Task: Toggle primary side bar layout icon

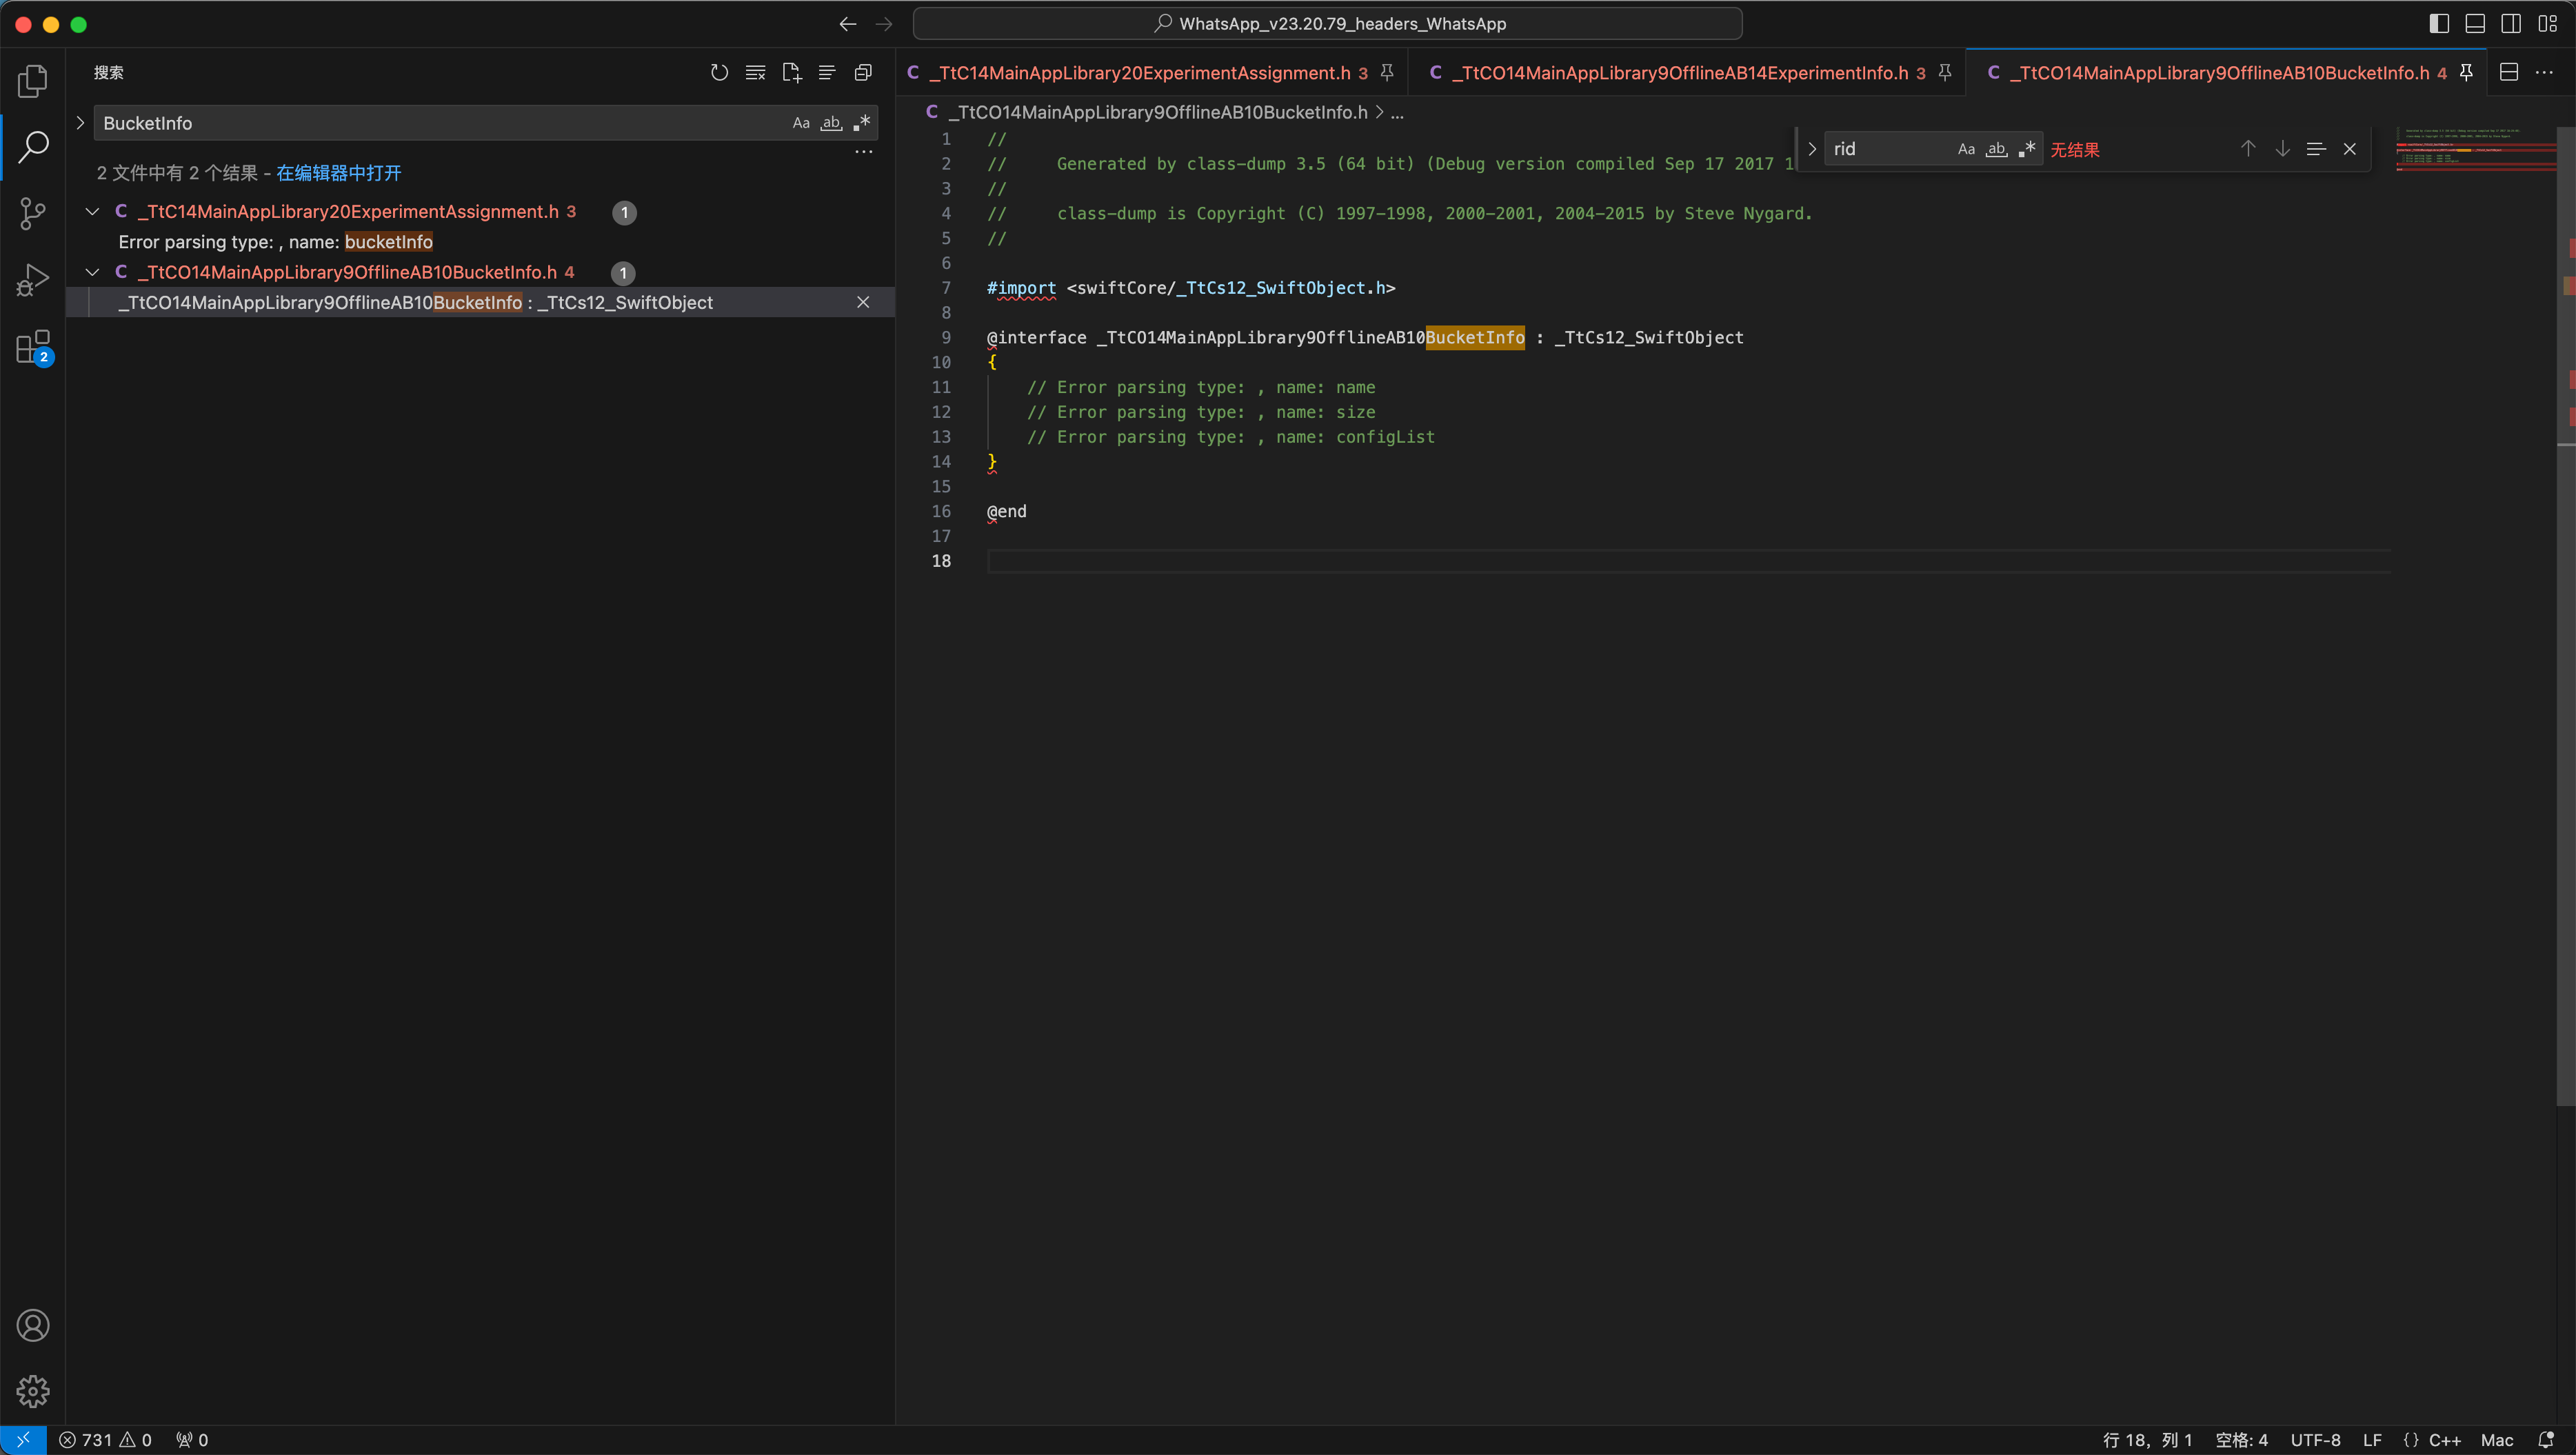Action: tap(2439, 24)
